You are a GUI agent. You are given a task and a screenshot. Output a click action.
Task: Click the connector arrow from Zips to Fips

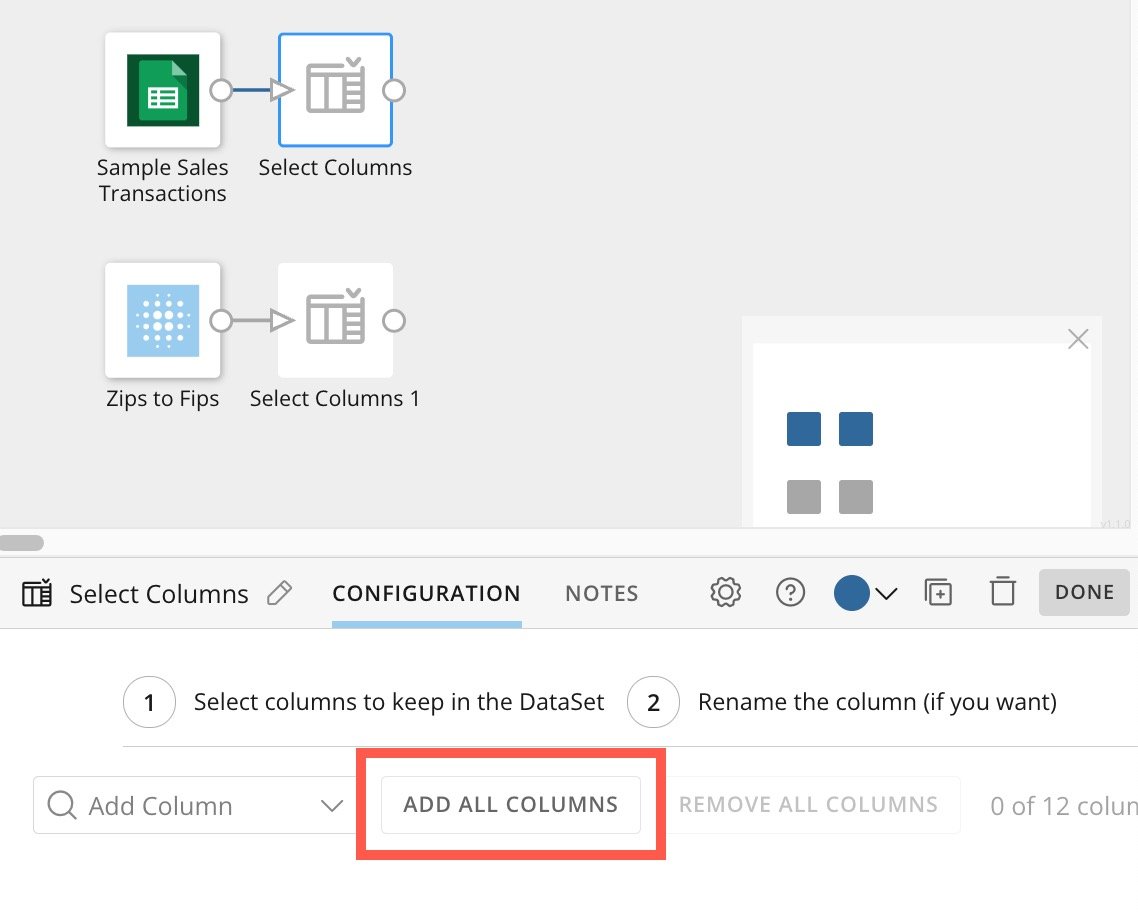pos(263,320)
